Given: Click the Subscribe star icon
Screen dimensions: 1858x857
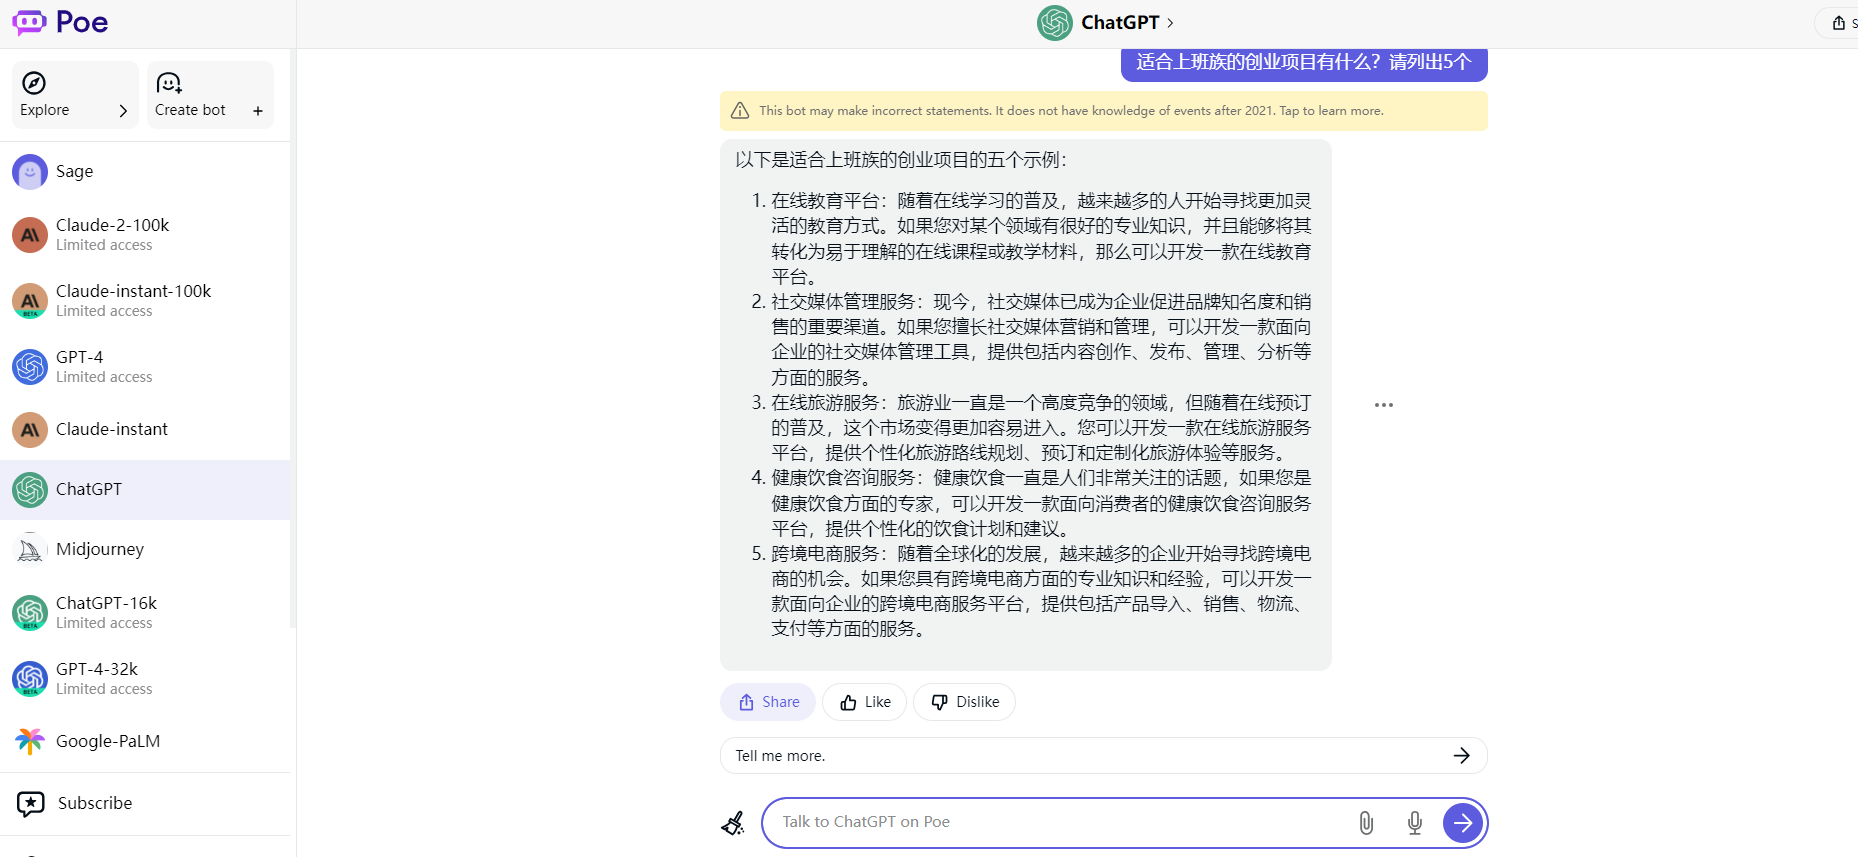Looking at the screenshot, I should point(31,804).
